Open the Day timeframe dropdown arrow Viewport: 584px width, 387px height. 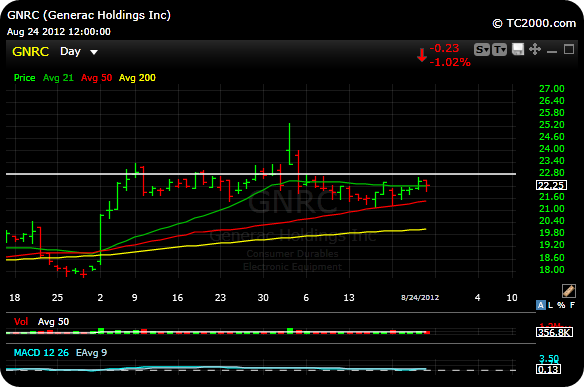click(x=94, y=52)
